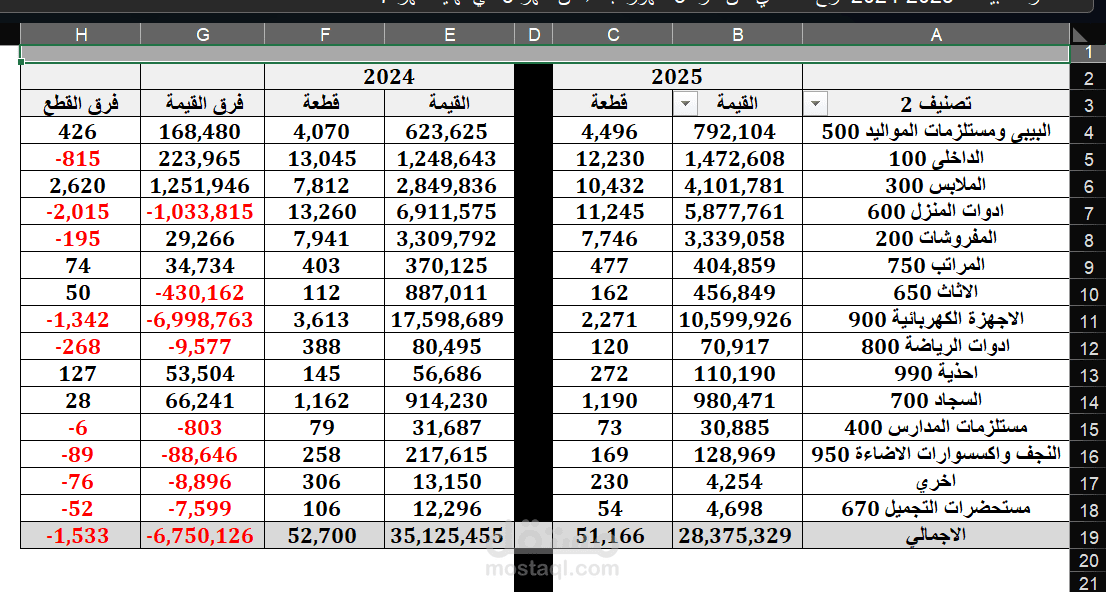Screen dimensions: 1106x592
Task: Open the filter dropdown on القيمة 2025 header
Action: (x=685, y=104)
